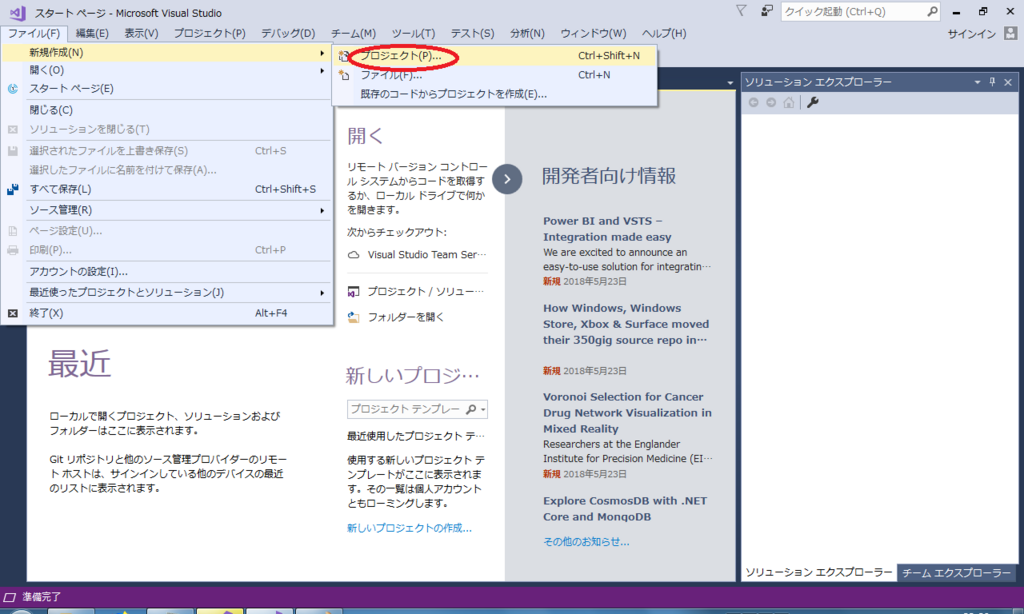Open the Solution Explorer window options dropdown arrow
The width and height of the screenshot is (1024, 614).
click(975, 81)
